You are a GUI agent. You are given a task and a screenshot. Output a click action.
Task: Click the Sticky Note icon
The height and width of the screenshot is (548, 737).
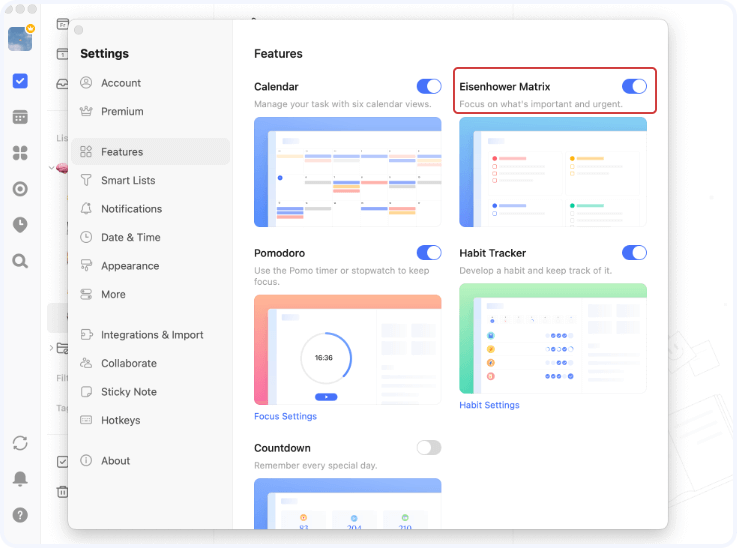86,391
